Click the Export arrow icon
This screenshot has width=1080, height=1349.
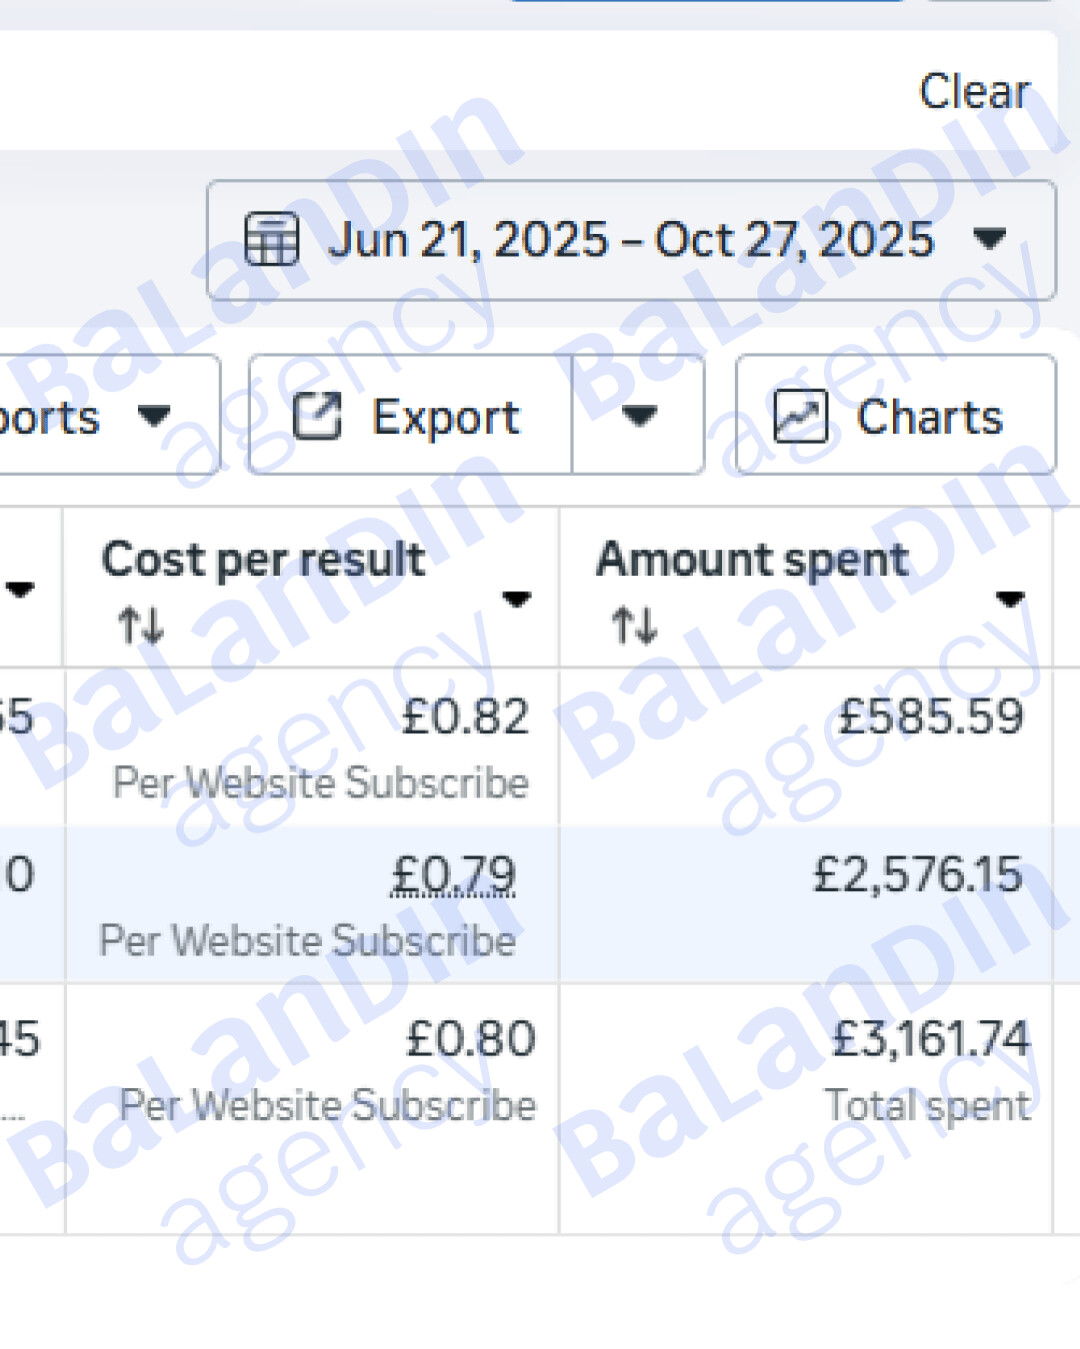[317, 416]
